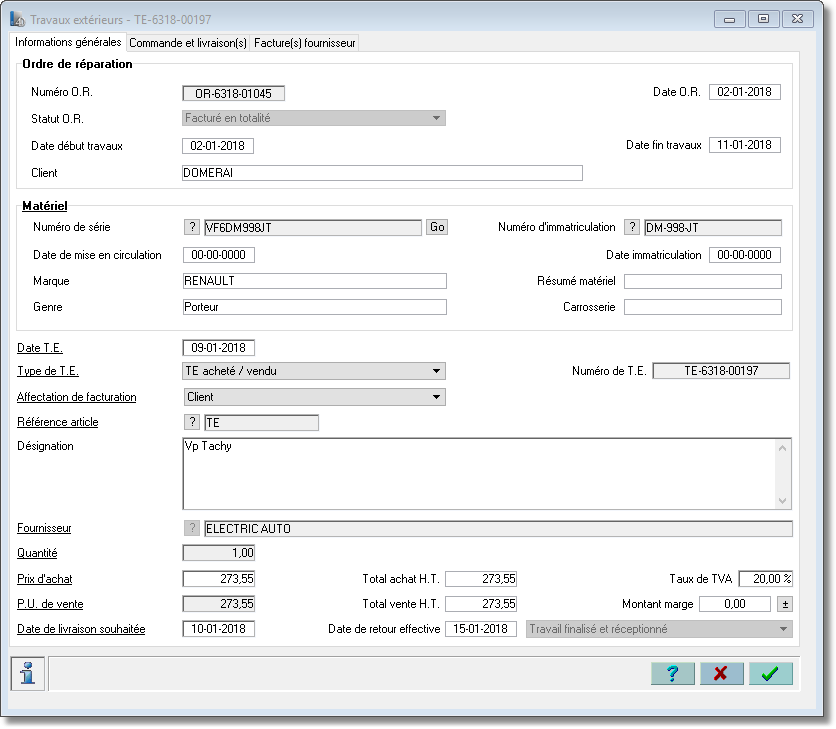The width and height of the screenshot is (836, 729).
Task: Cancel with the red X button
Action: [x=721, y=674]
